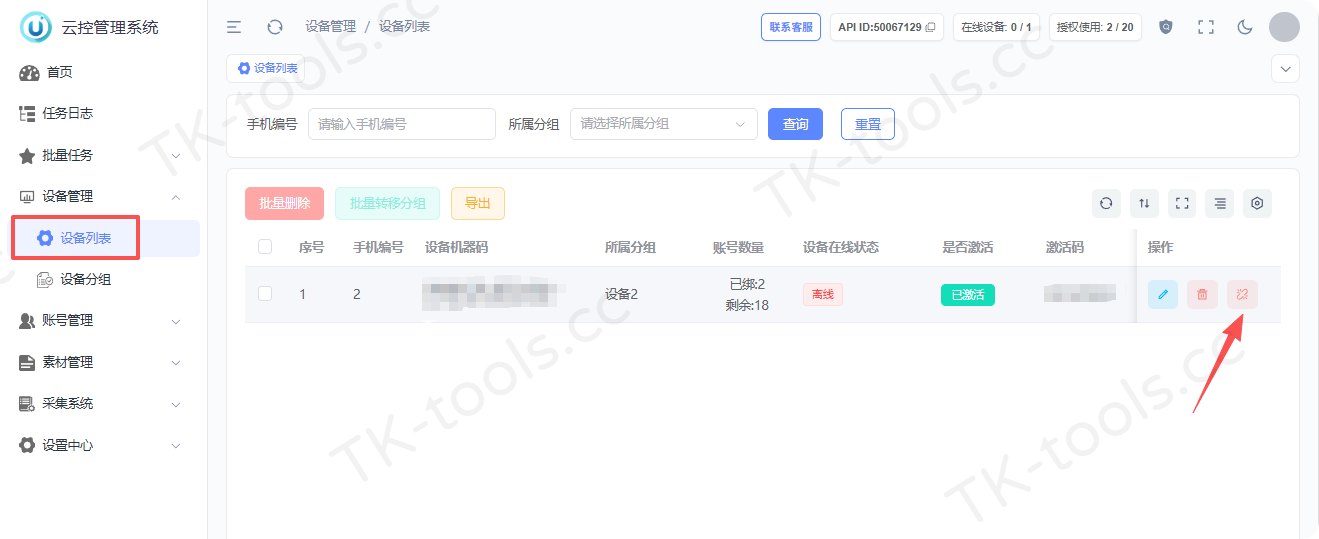This screenshot has width=1319, height=539.
Task: Click the account management people icon
Action: tap(28, 320)
